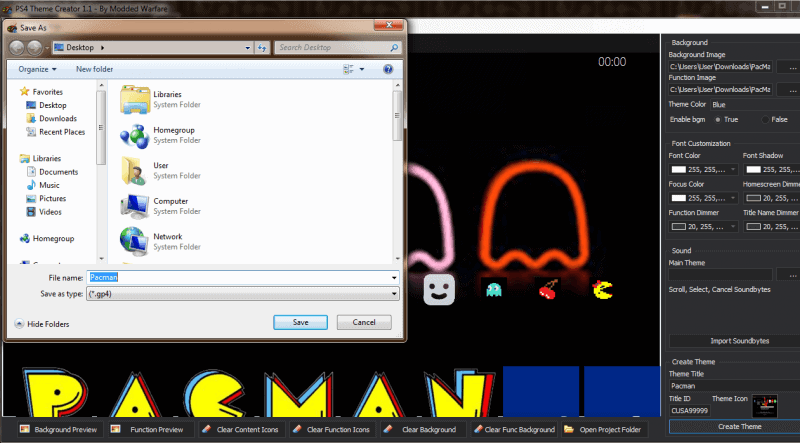Open the view options dropdown arrow
Viewport: 800px width, 443px height.
(362, 69)
